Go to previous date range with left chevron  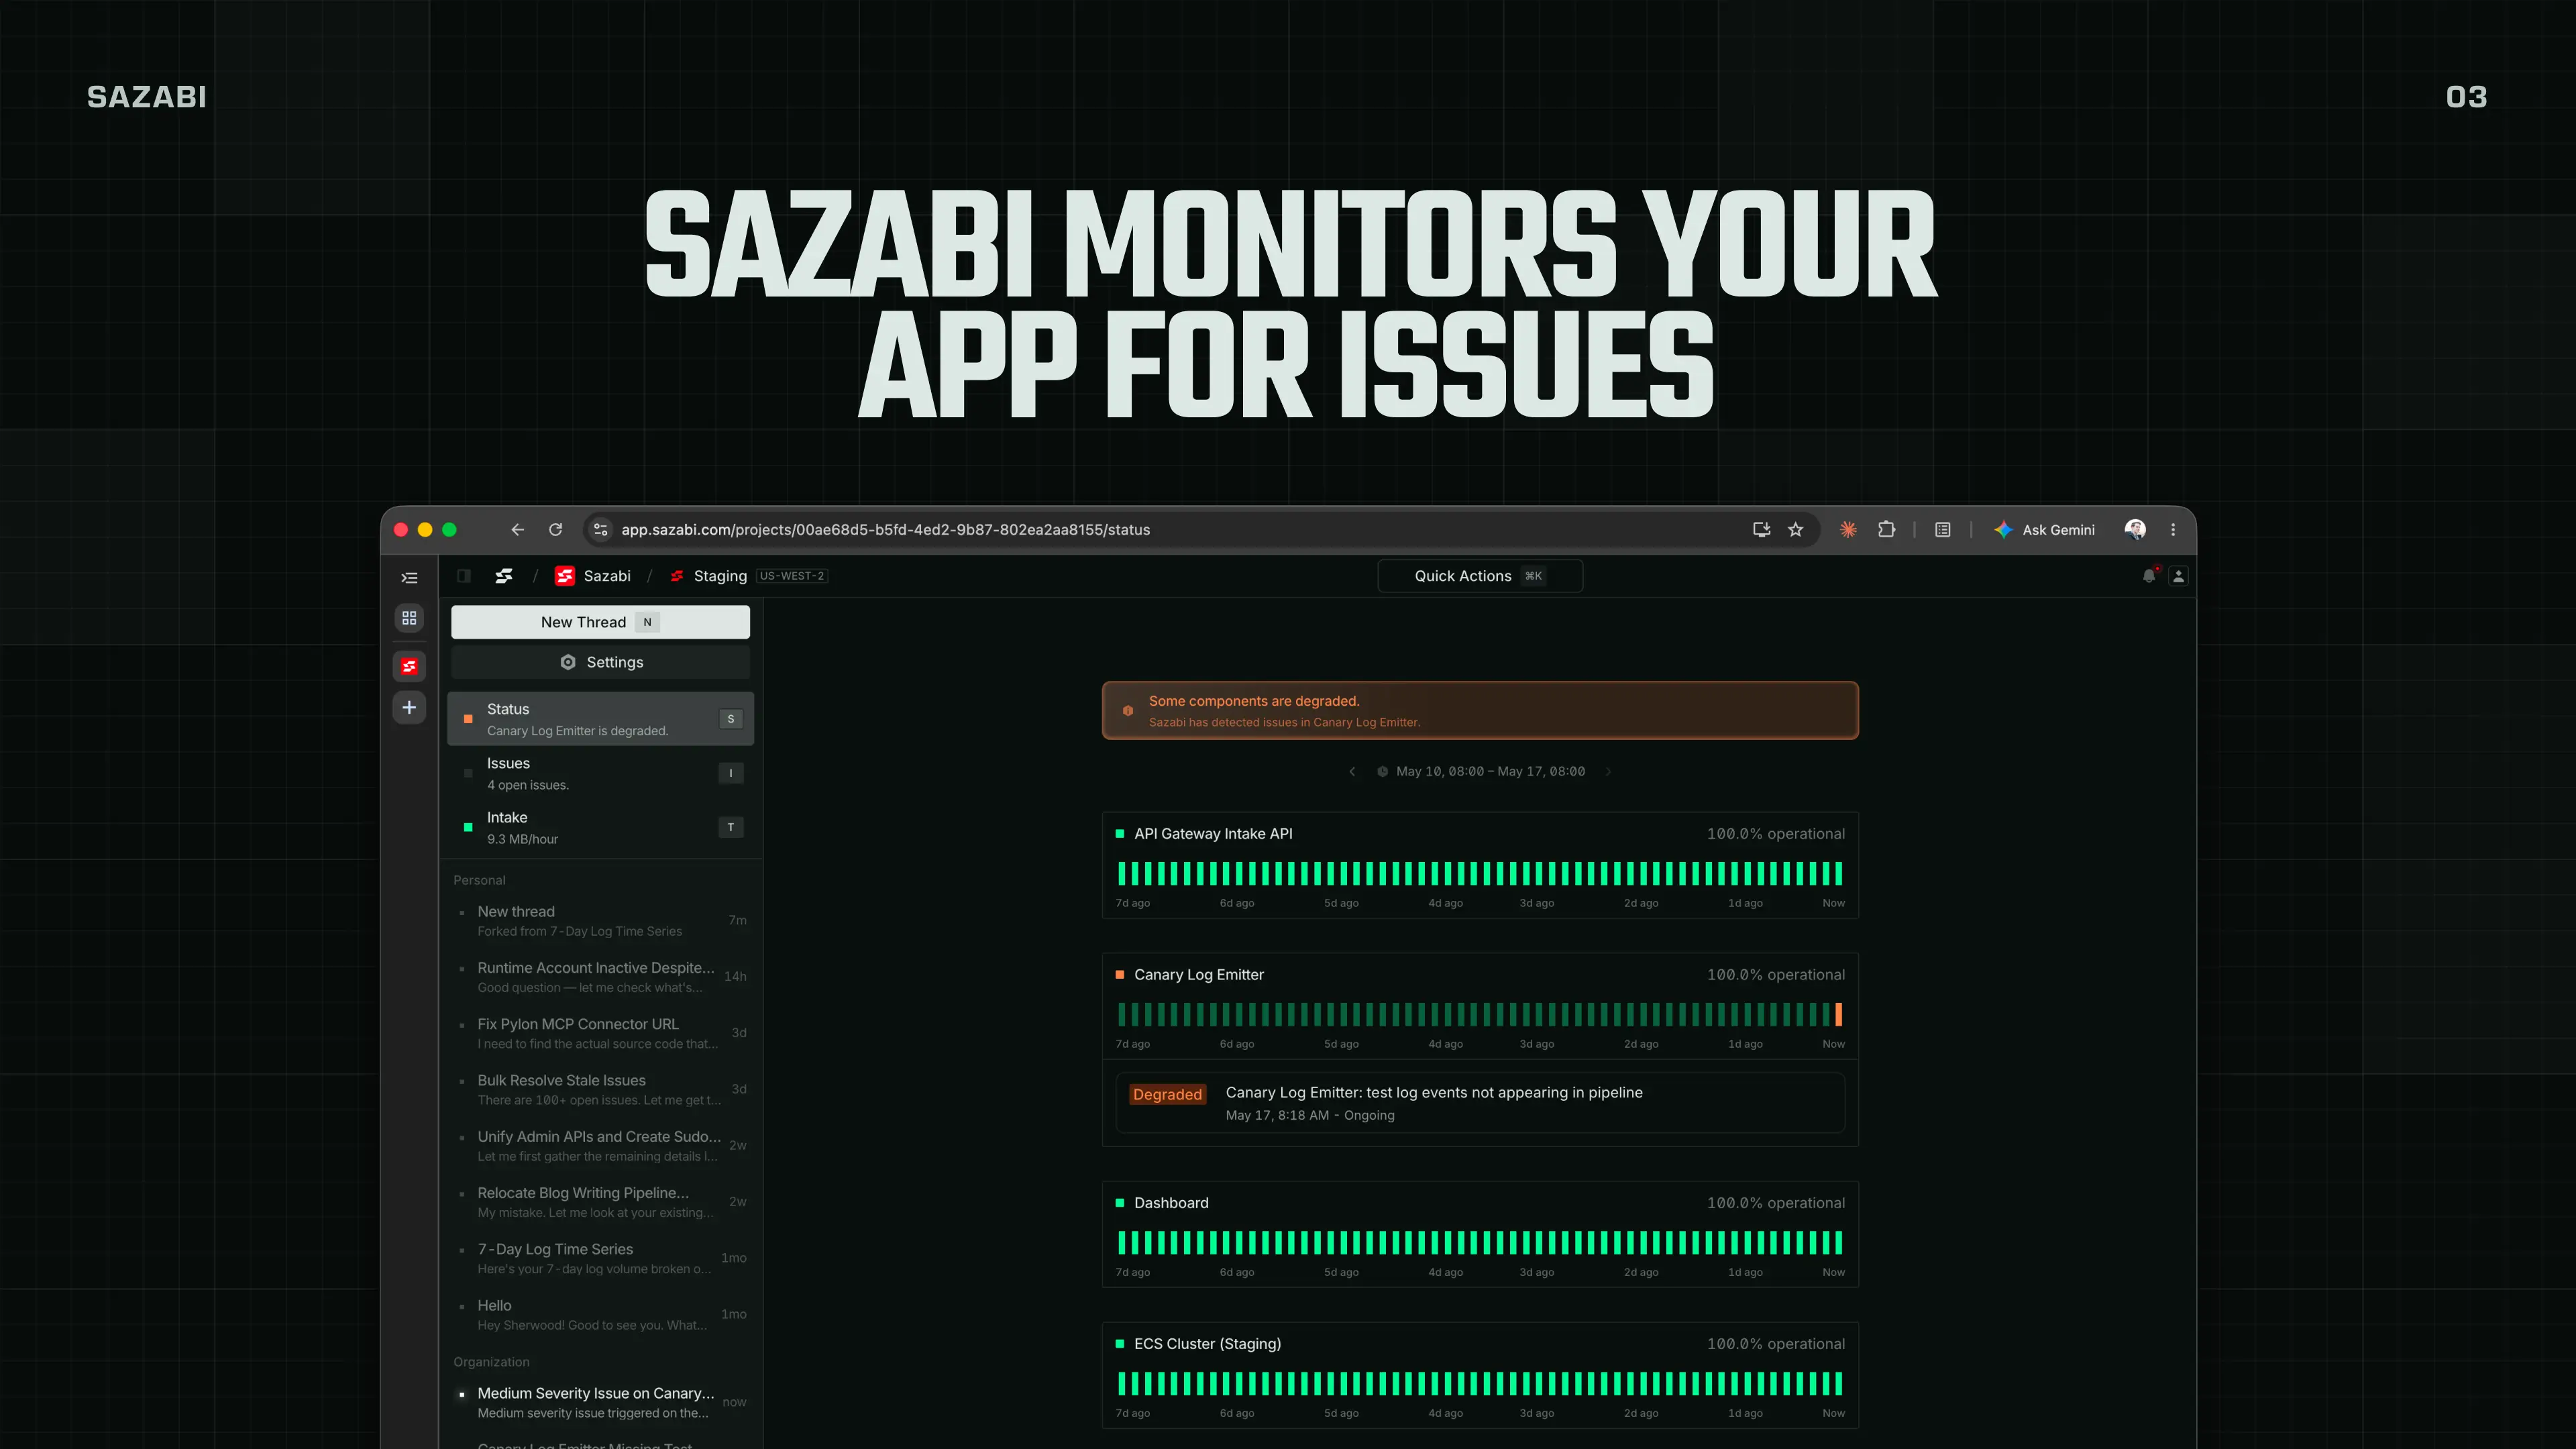pos(1352,771)
